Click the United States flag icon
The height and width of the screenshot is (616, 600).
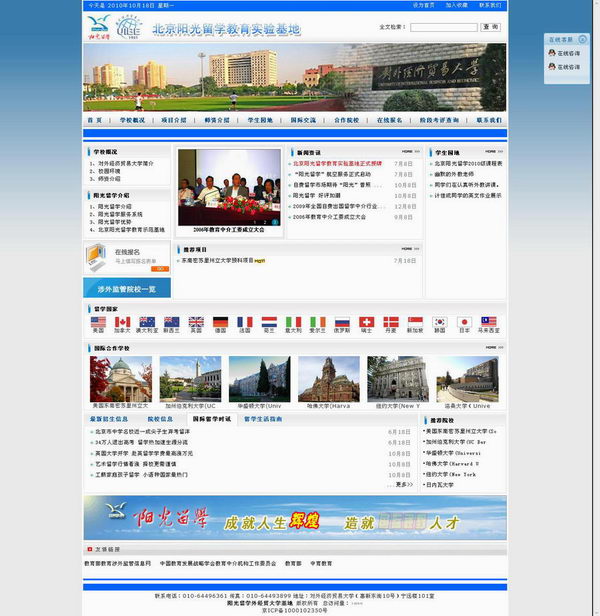(98, 322)
